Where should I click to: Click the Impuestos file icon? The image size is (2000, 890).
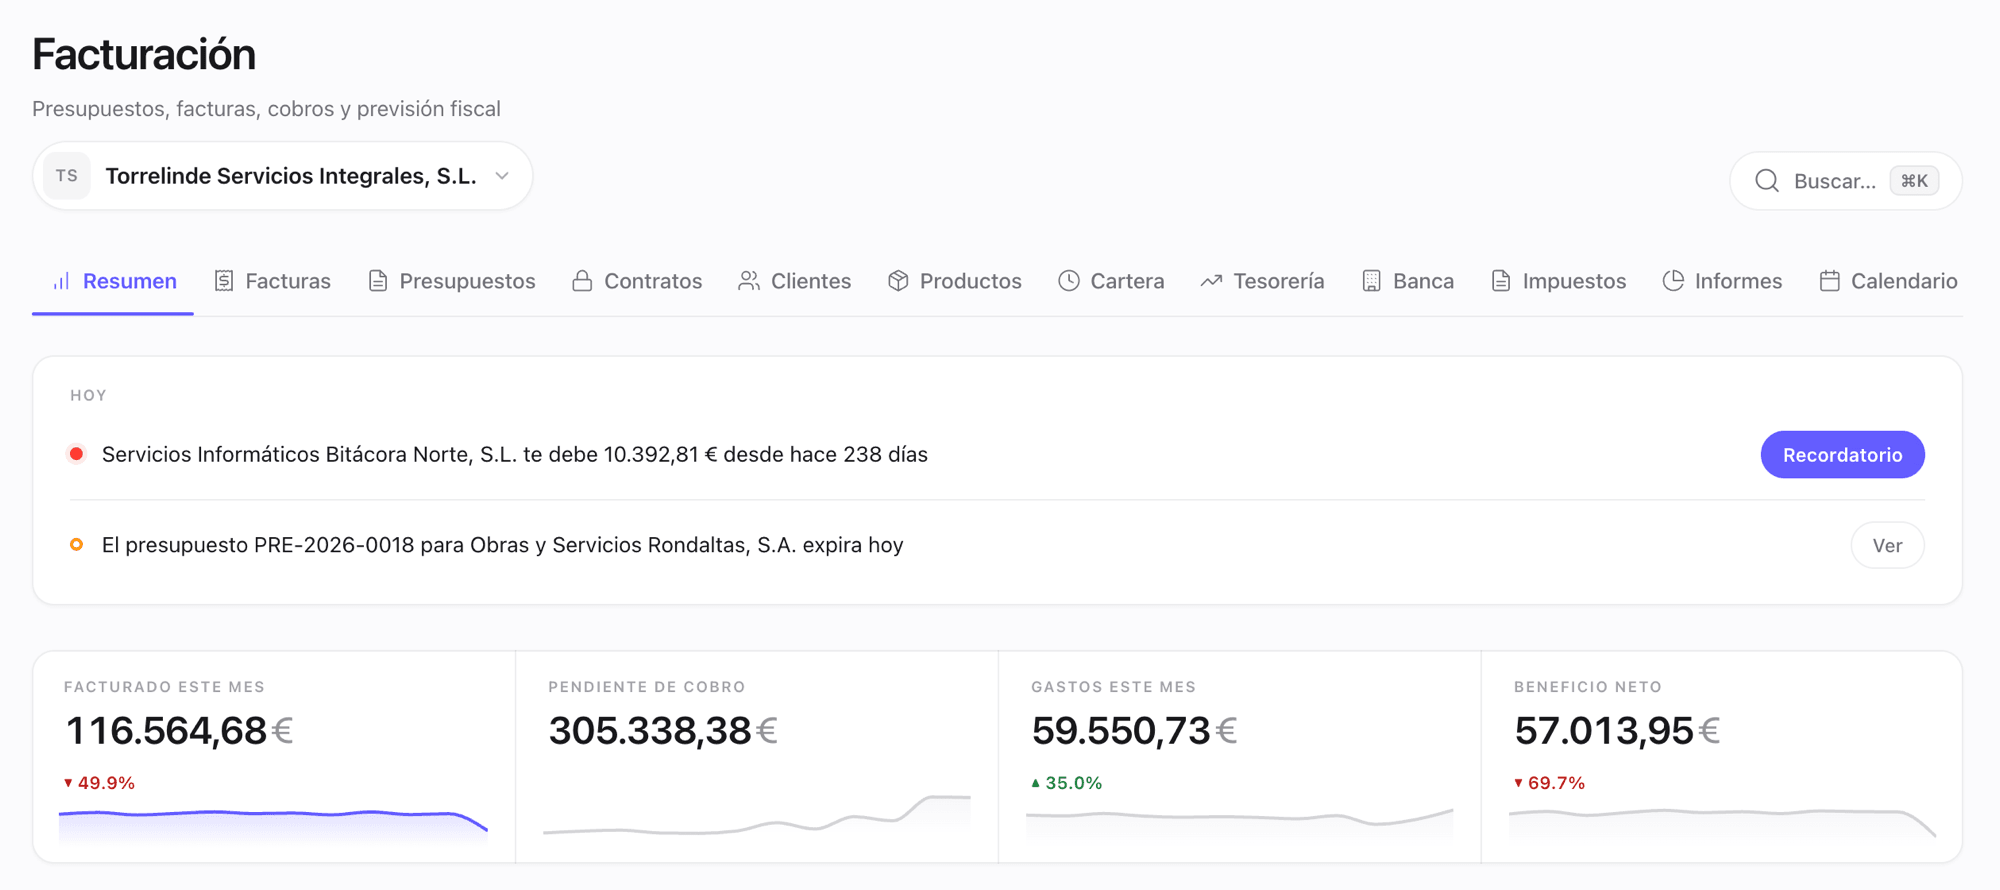coord(1501,281)
